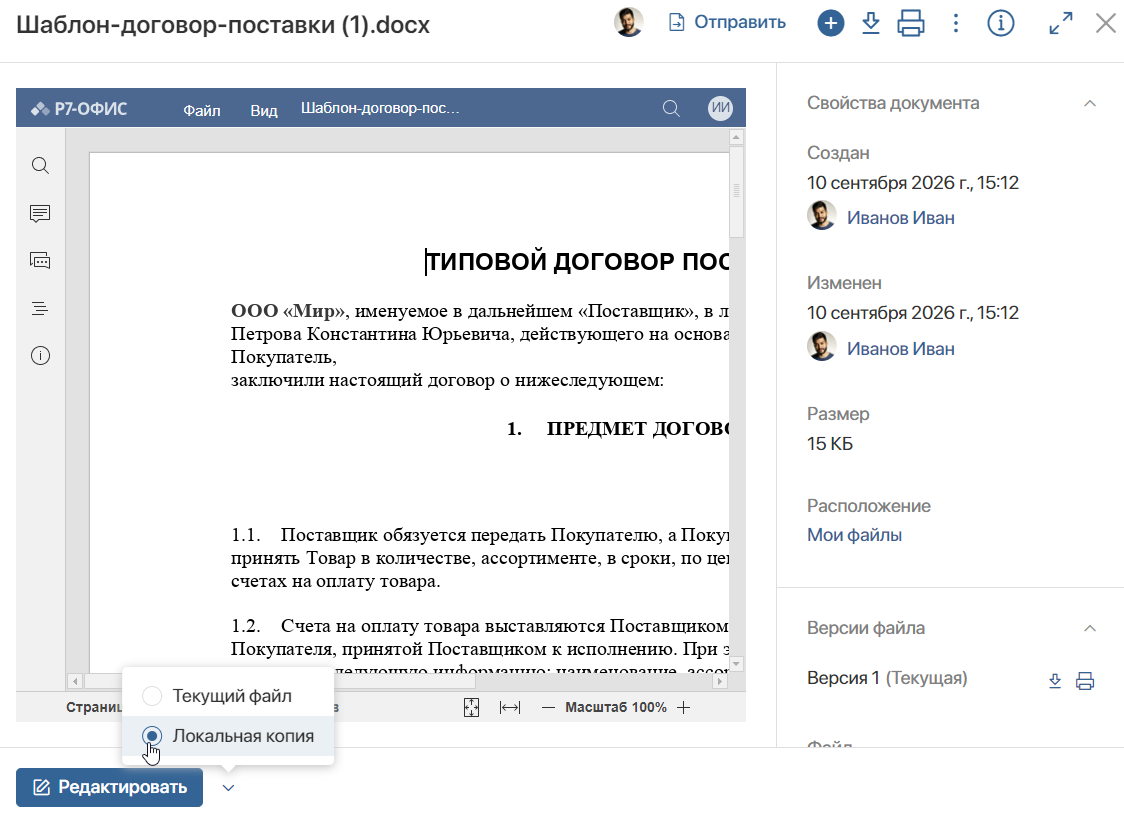Click the info icon in the editor's left sidebar
The width and height of the screenshot is (1124, 813).
40,356
